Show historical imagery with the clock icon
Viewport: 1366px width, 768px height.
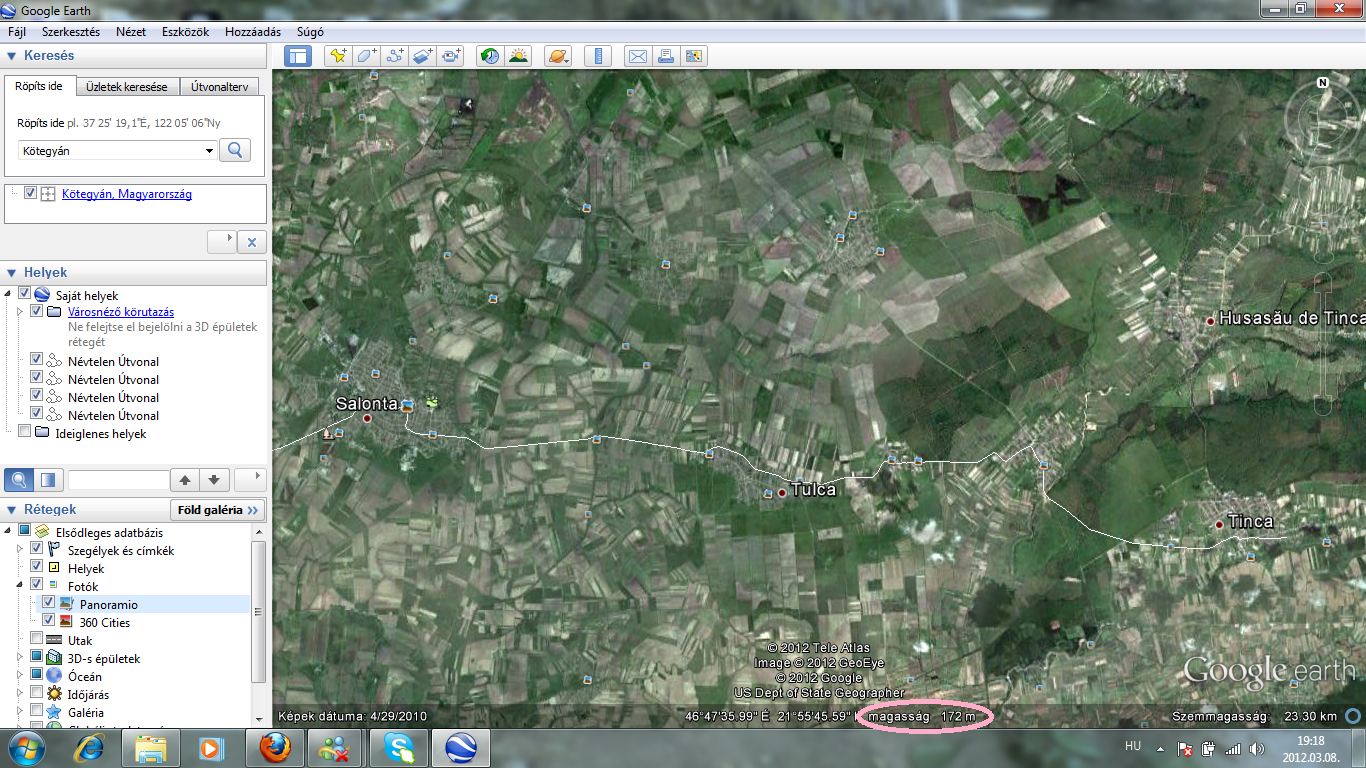tap(489, 56)
